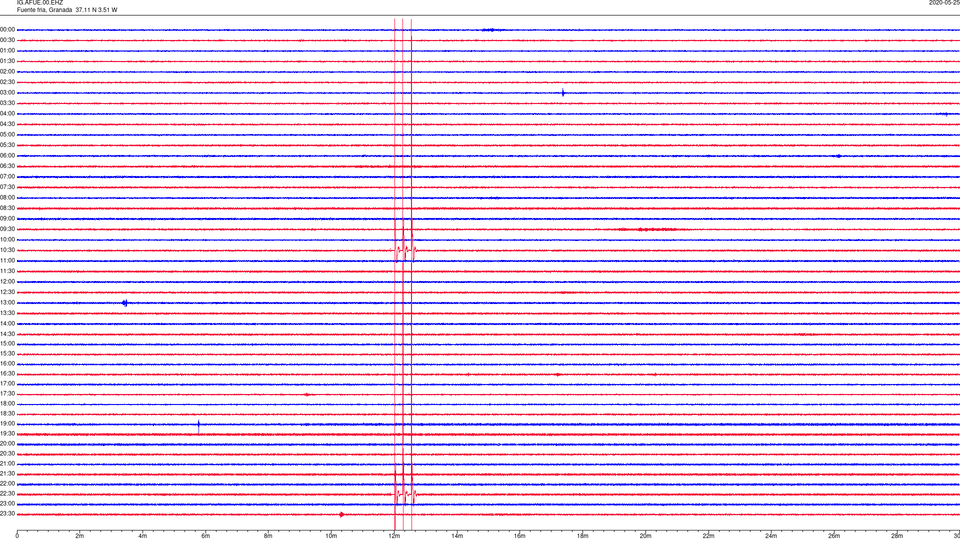This screenshot has height=540, width=960.
Task: Select the 13:30 row label
Action: [7, 313]
